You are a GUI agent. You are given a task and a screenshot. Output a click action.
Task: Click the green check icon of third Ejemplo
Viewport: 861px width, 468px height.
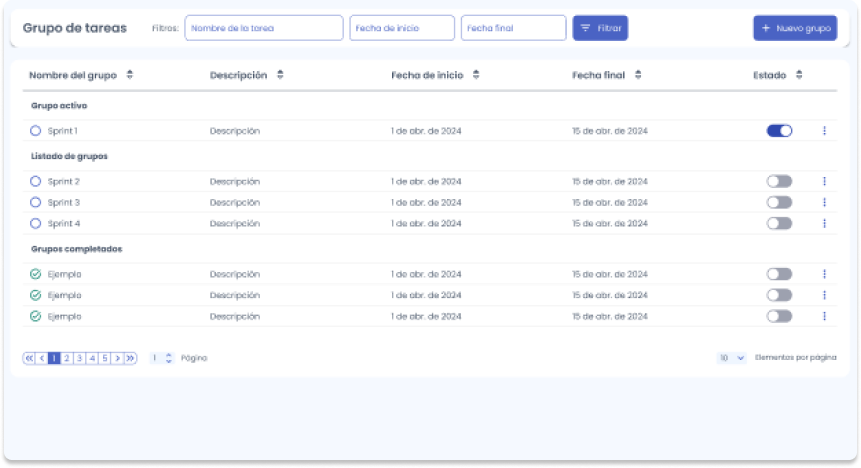[x=36, y=316]
